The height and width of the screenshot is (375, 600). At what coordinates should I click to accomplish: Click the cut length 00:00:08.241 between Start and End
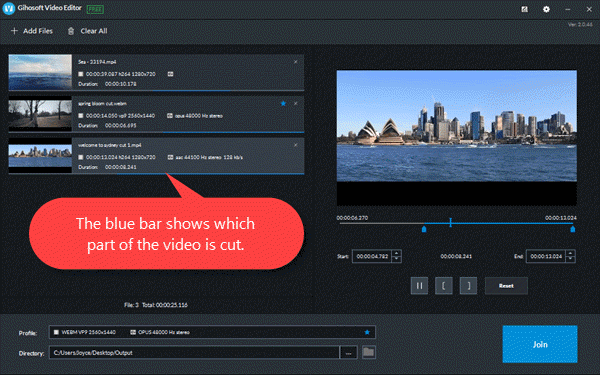[456, 256]
